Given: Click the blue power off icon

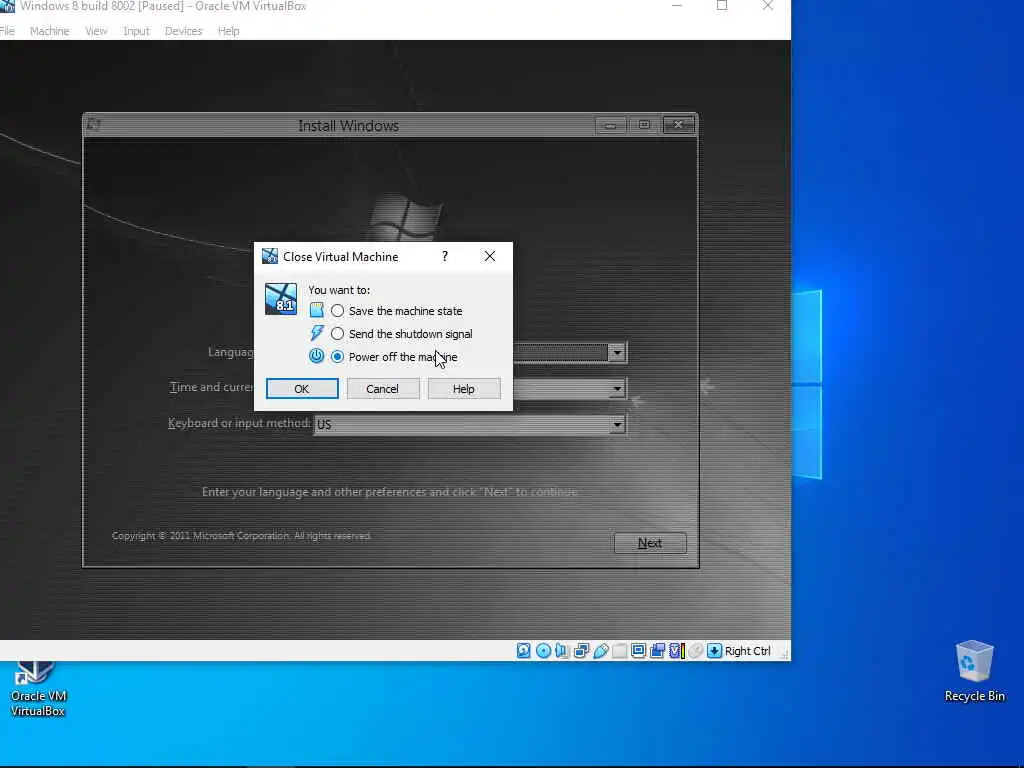Looking at the screenshot, I should 317,356.
